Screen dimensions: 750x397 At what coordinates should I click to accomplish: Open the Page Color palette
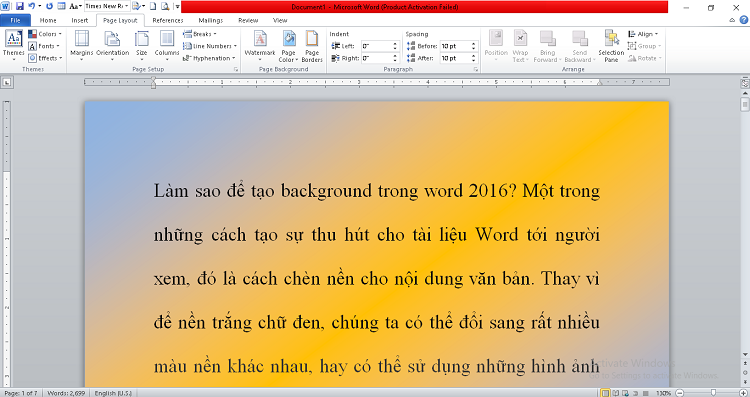coord(288,46)
